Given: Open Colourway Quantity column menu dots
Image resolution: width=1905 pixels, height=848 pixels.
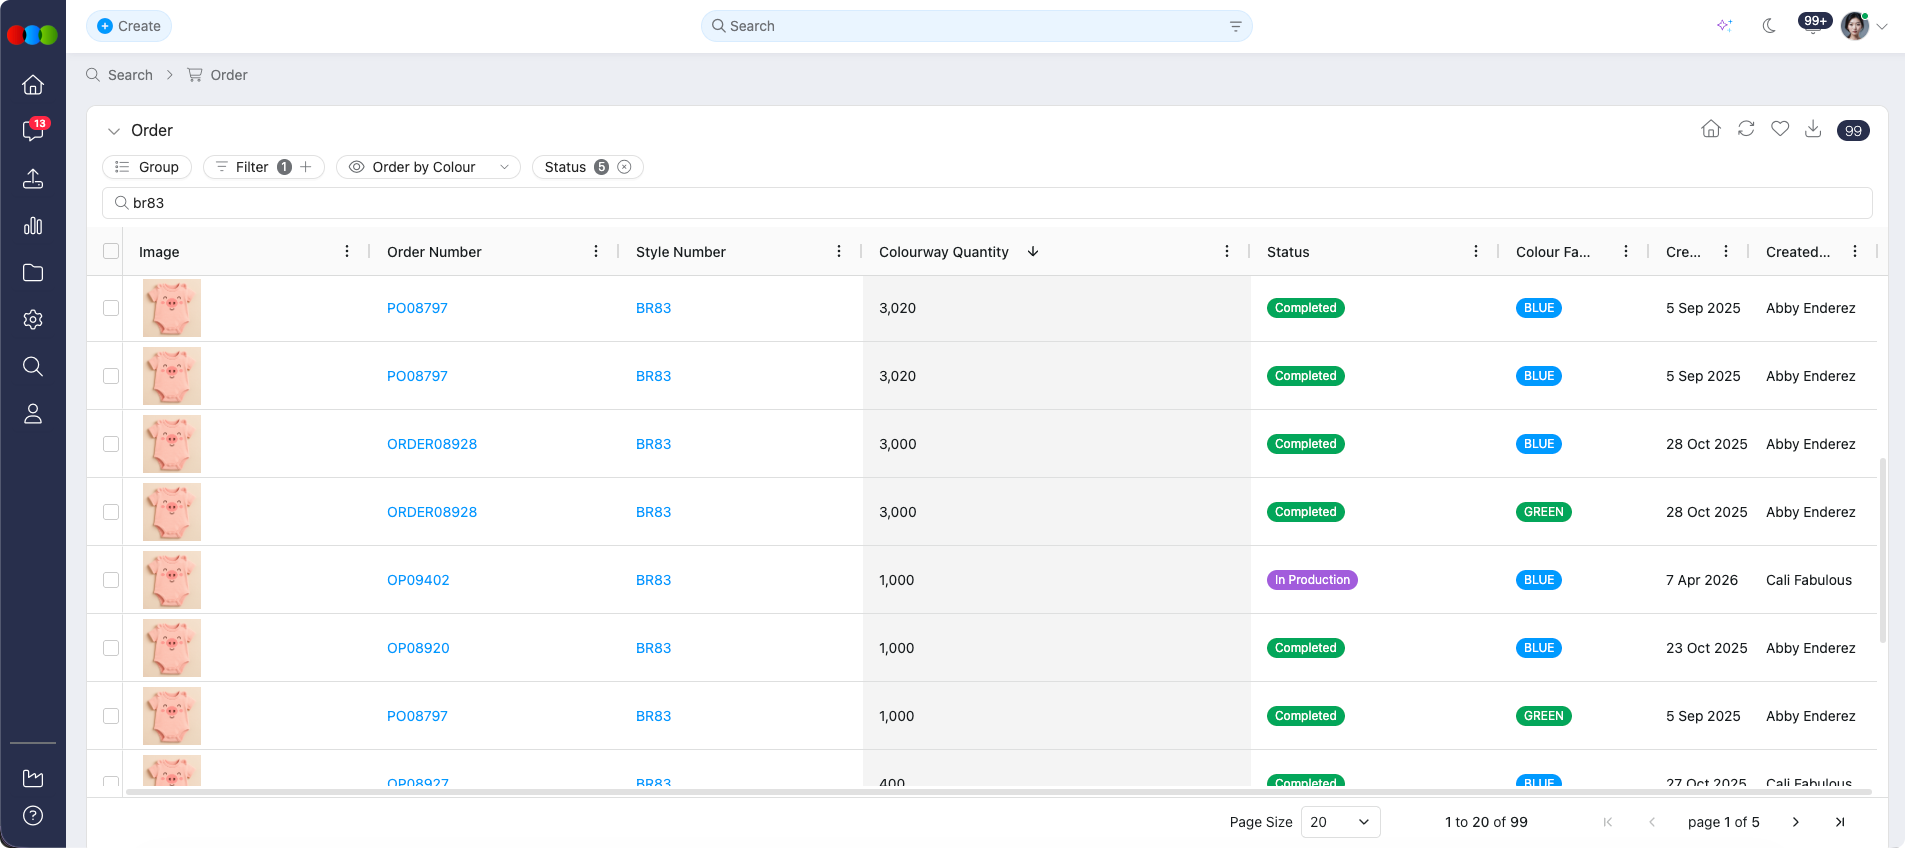Looking at the screenshot, I should 1227,252.
